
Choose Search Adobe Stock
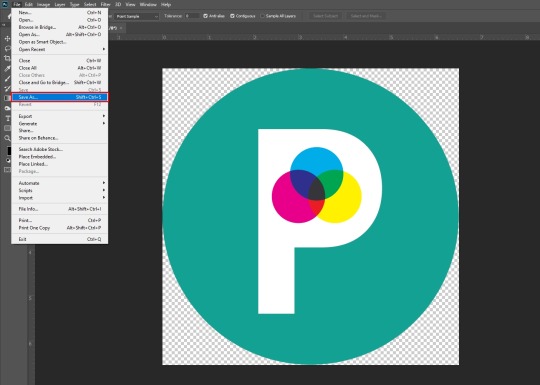[x=60, y=149]
